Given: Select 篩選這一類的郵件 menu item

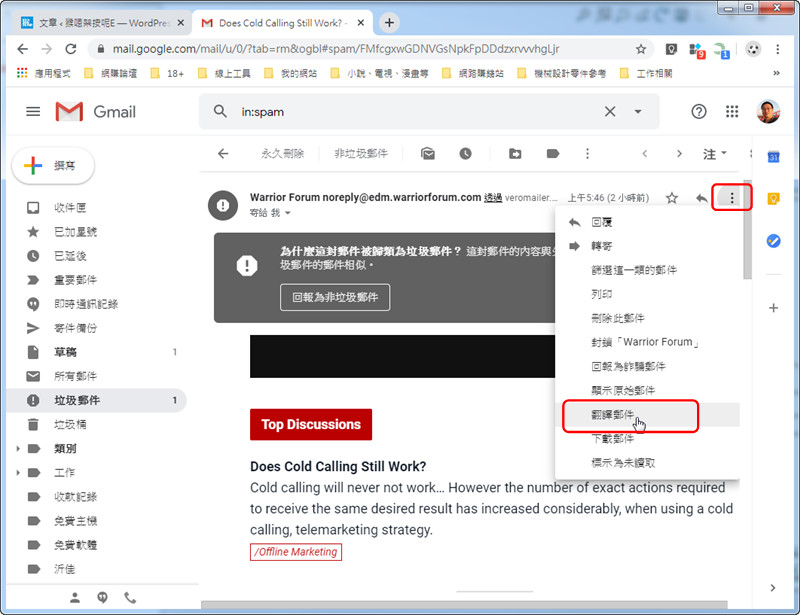Looking at the screenshot, I should (647, 270).
